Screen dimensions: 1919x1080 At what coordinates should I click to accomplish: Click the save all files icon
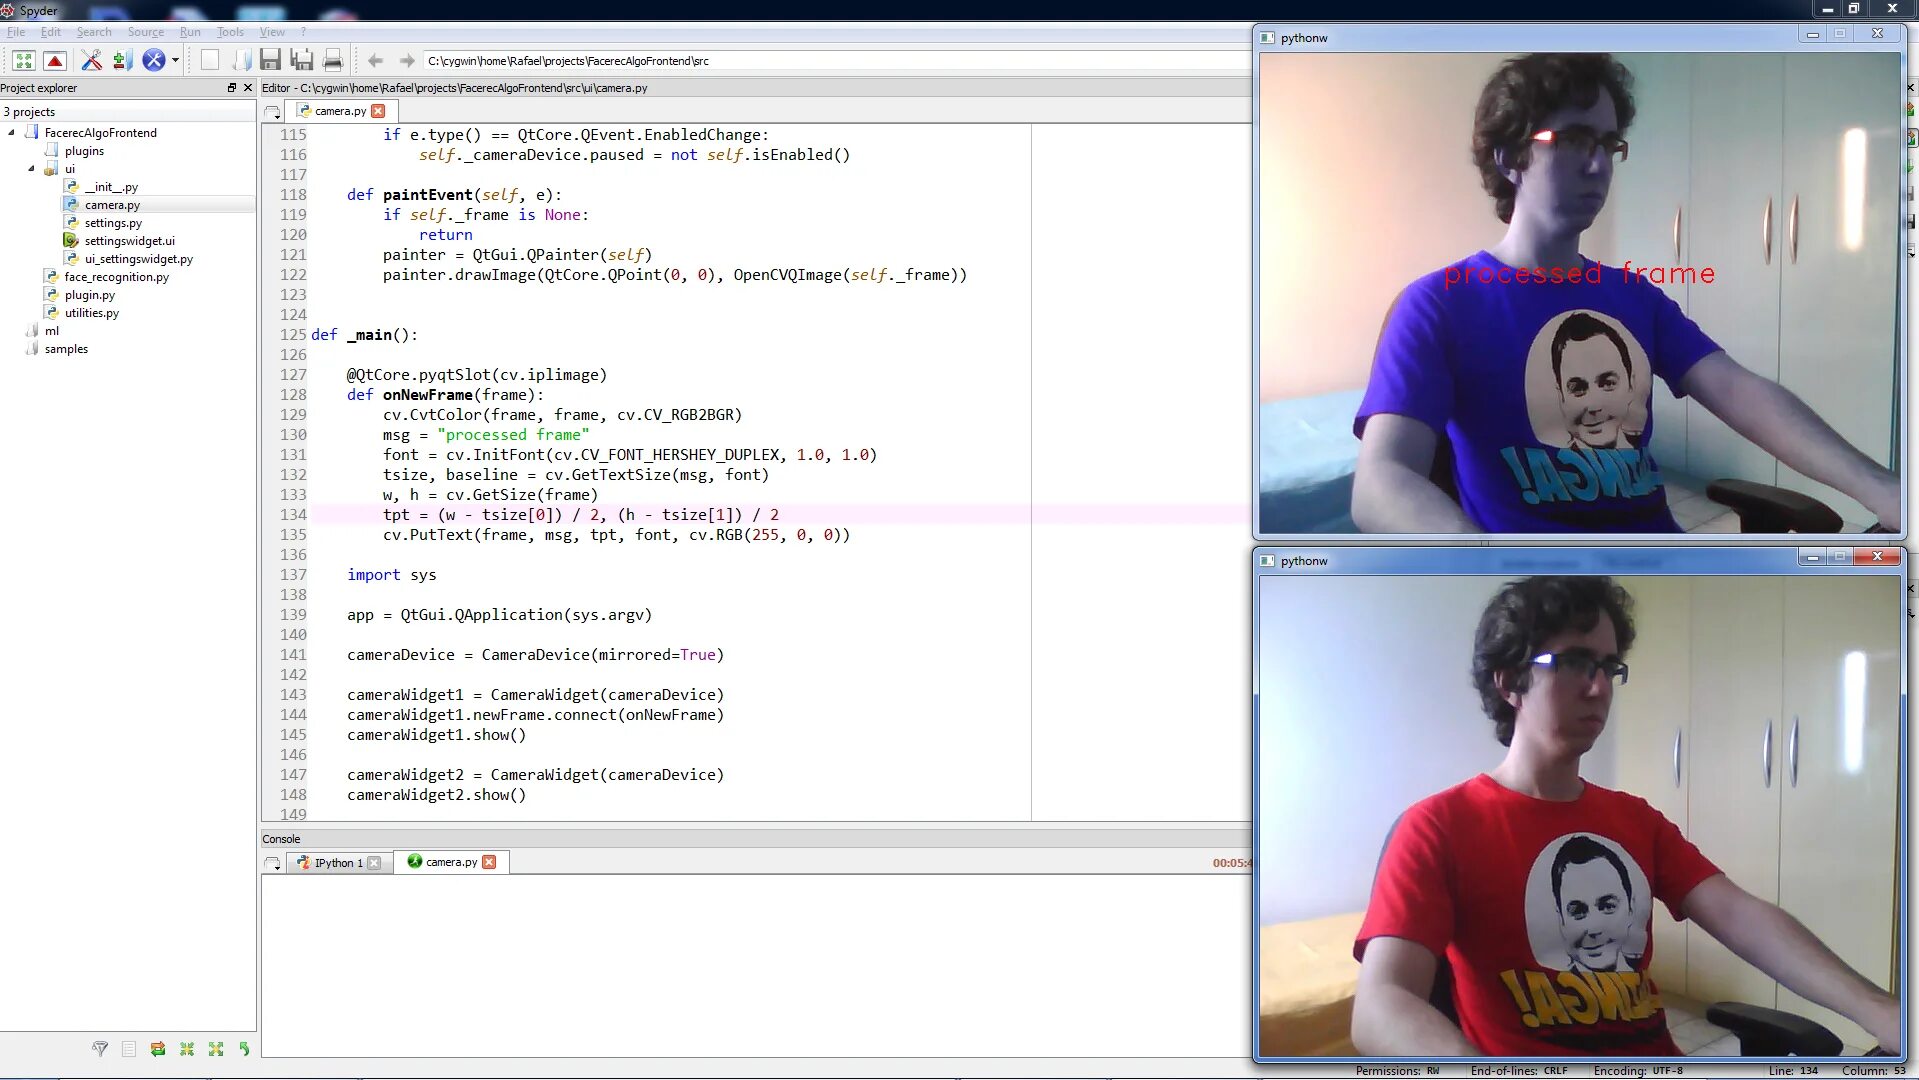pos(301,60)
